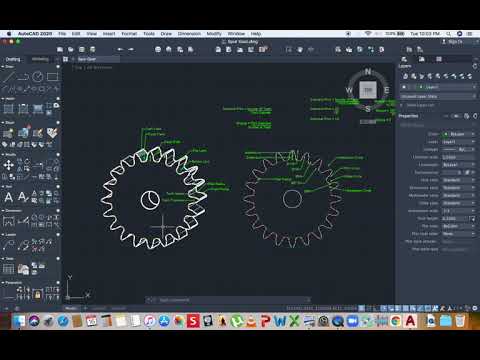The height and width of the screenshot is (360, 480).
Task: Click the Linetype scale value field
Action: (458, 157)
